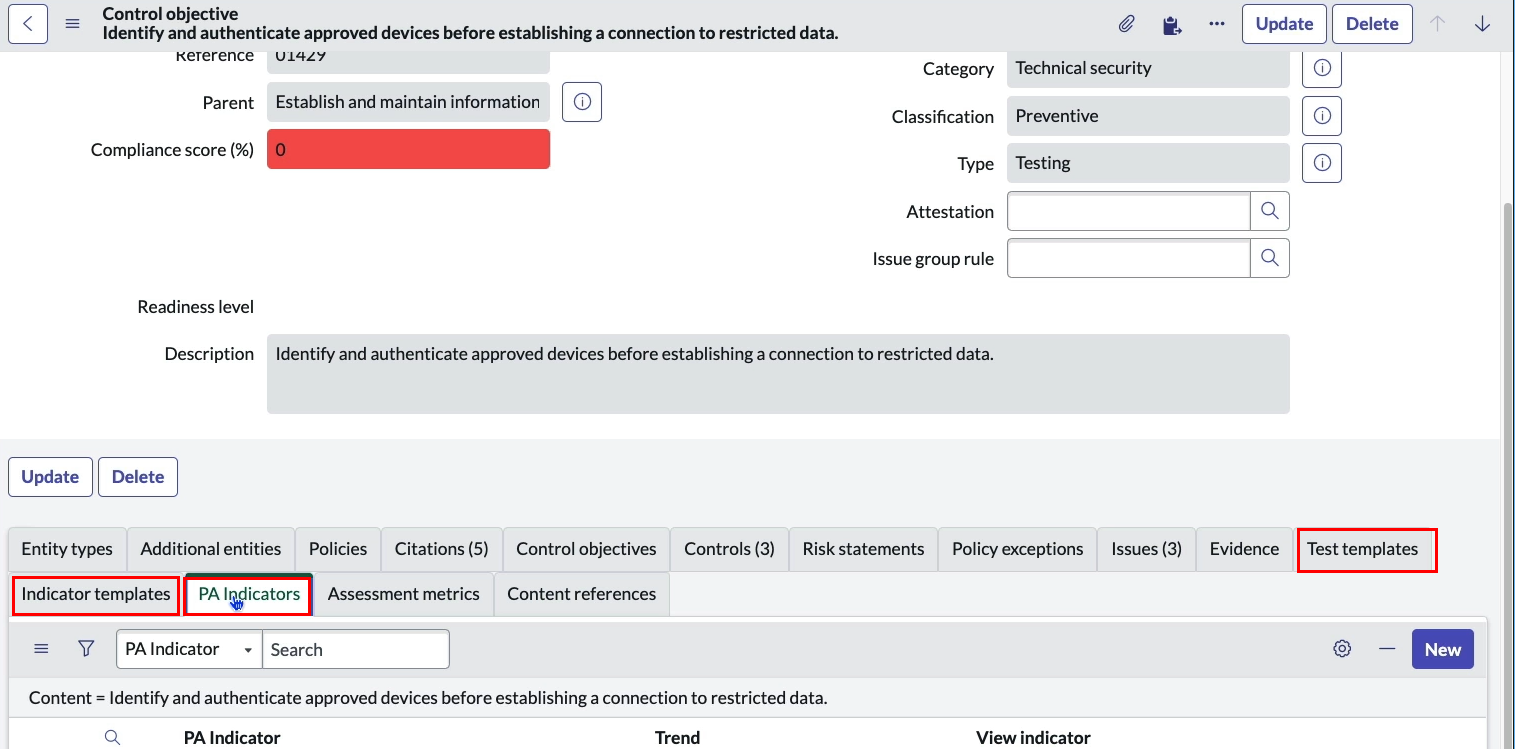Click the clipboard icon in the header
The width and height of the screenshot is (1515, 749).
pos(1172,24)
